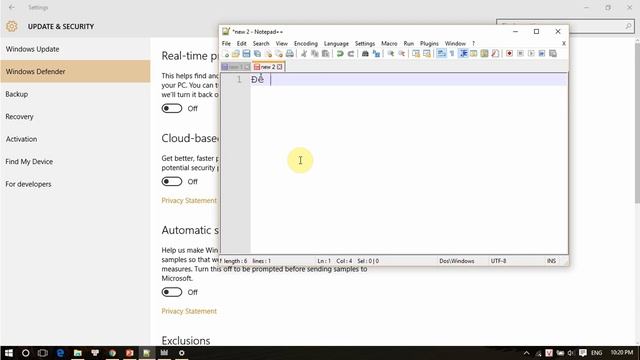
Task: Toggle the indent guide toolbar icon
Action: tap(463, 53)
